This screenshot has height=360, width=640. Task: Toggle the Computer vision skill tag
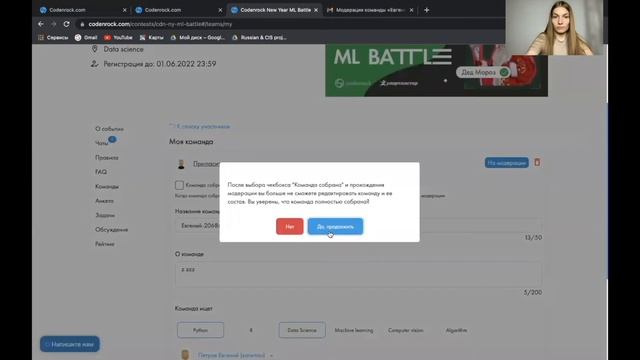[x=405, y=330]
